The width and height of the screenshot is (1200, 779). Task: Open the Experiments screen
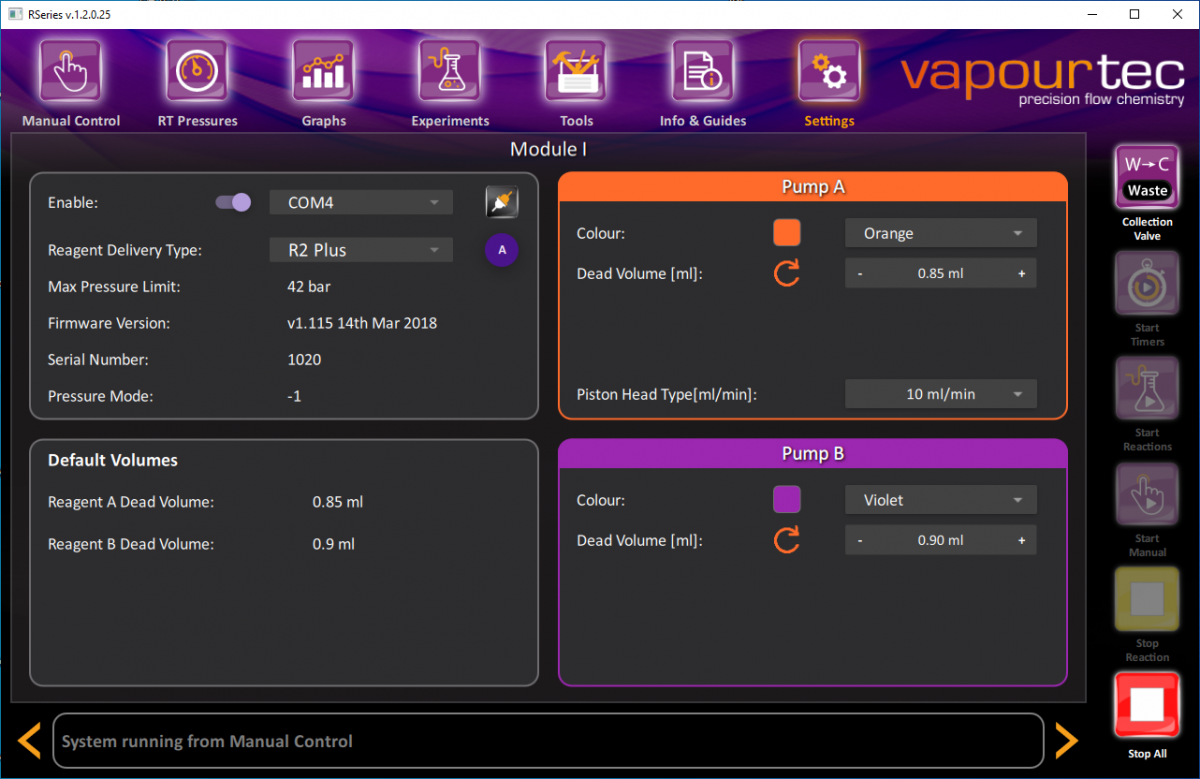click(449, 80)
